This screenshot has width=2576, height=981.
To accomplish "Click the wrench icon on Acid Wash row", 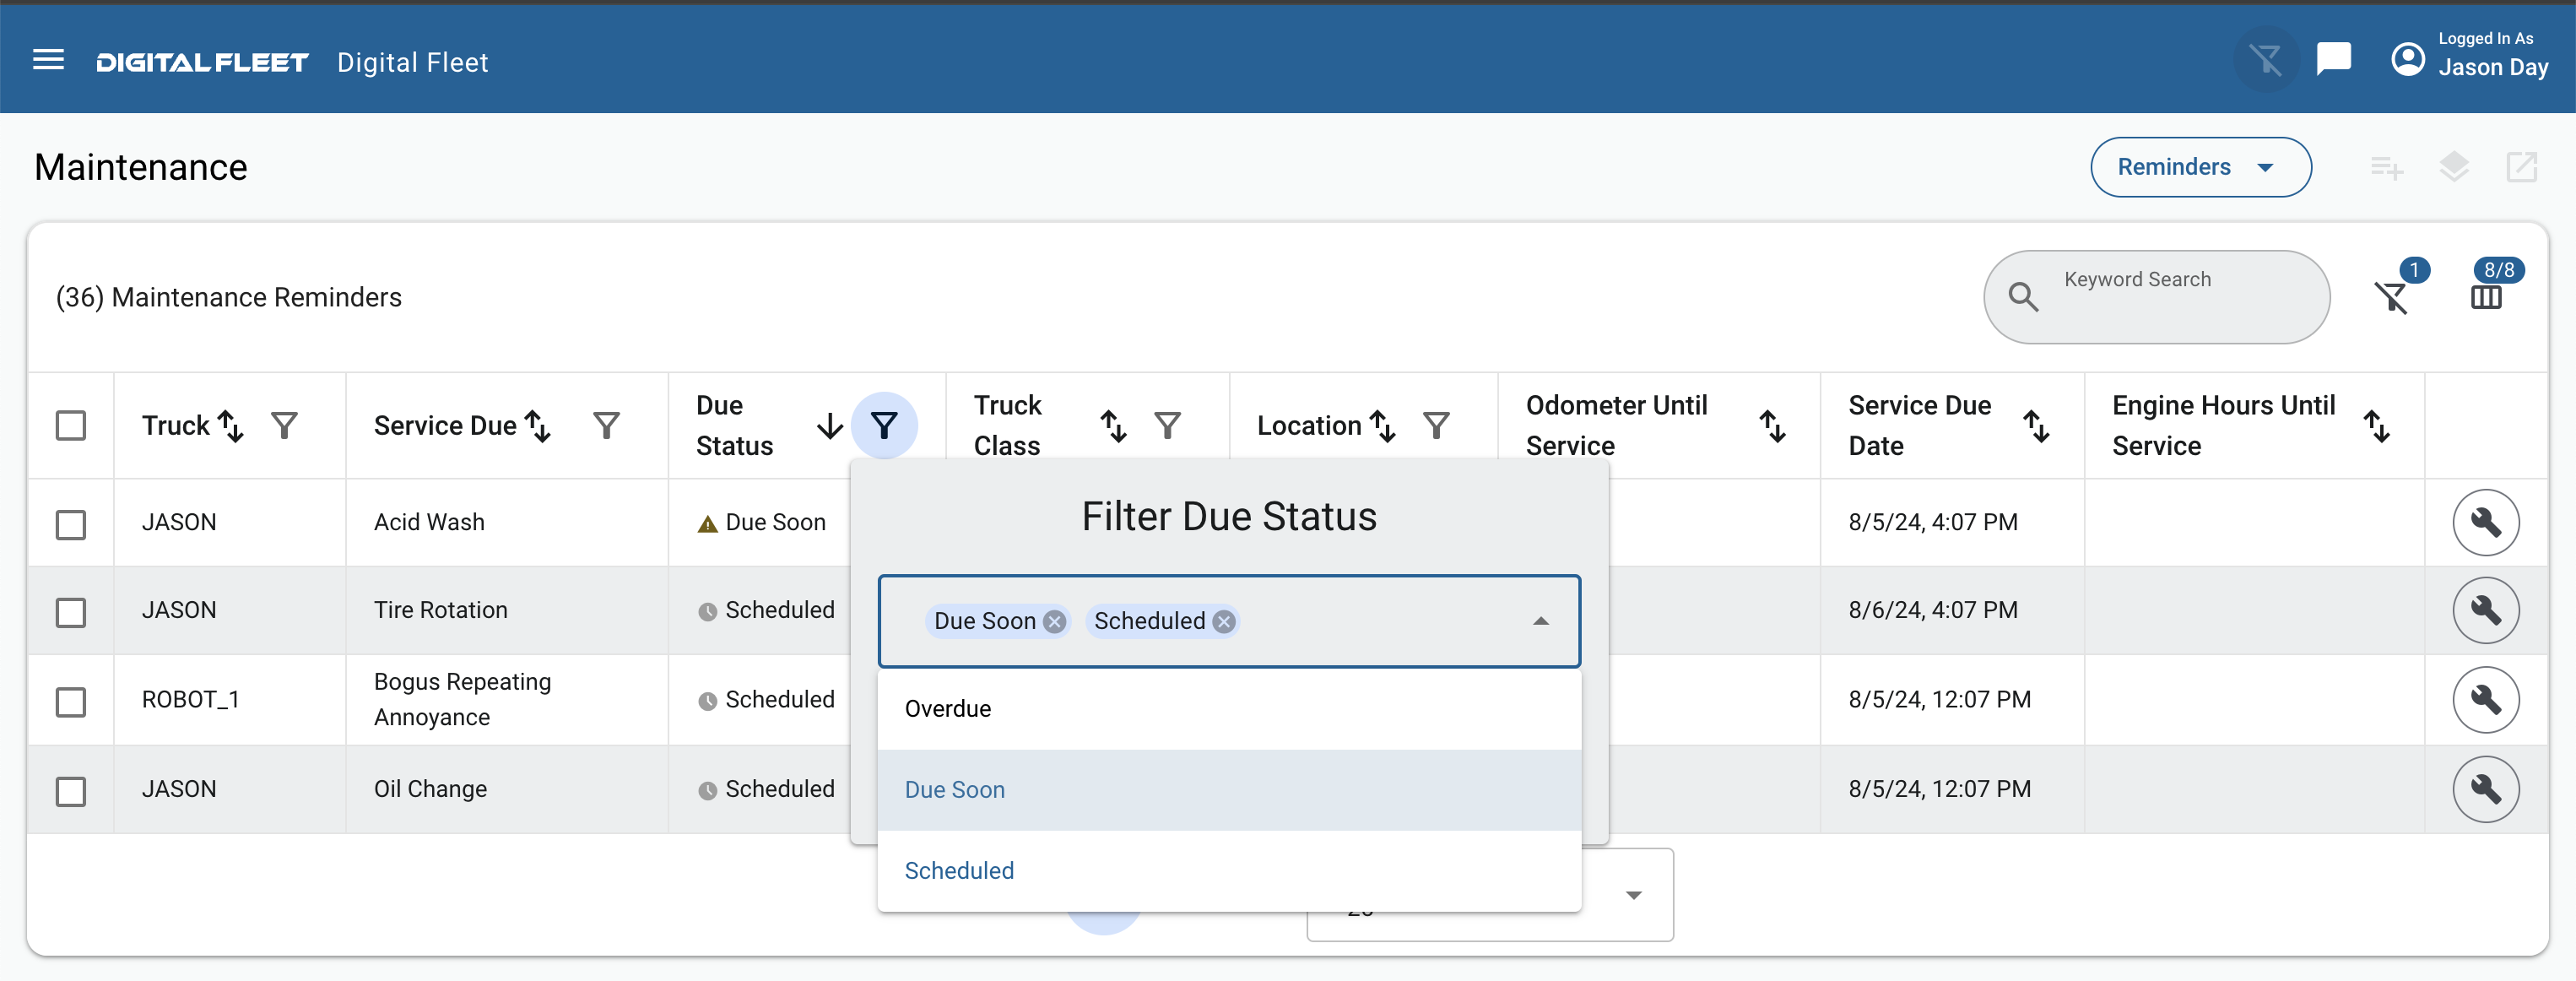I will click(x=2486, y=521).
